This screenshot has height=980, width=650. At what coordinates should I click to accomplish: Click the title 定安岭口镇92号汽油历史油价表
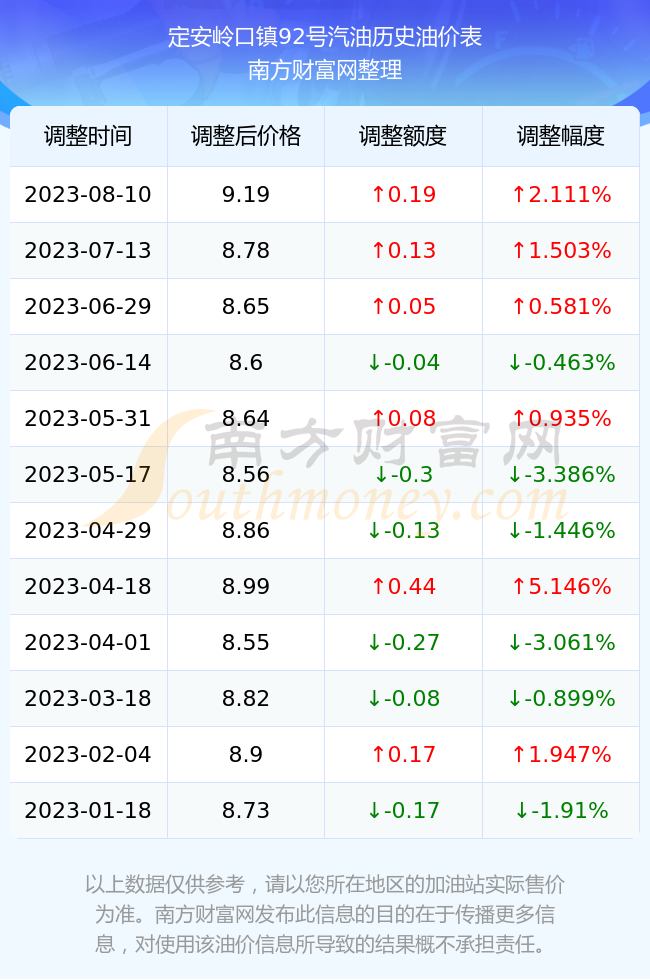click(x=324, y=37)
